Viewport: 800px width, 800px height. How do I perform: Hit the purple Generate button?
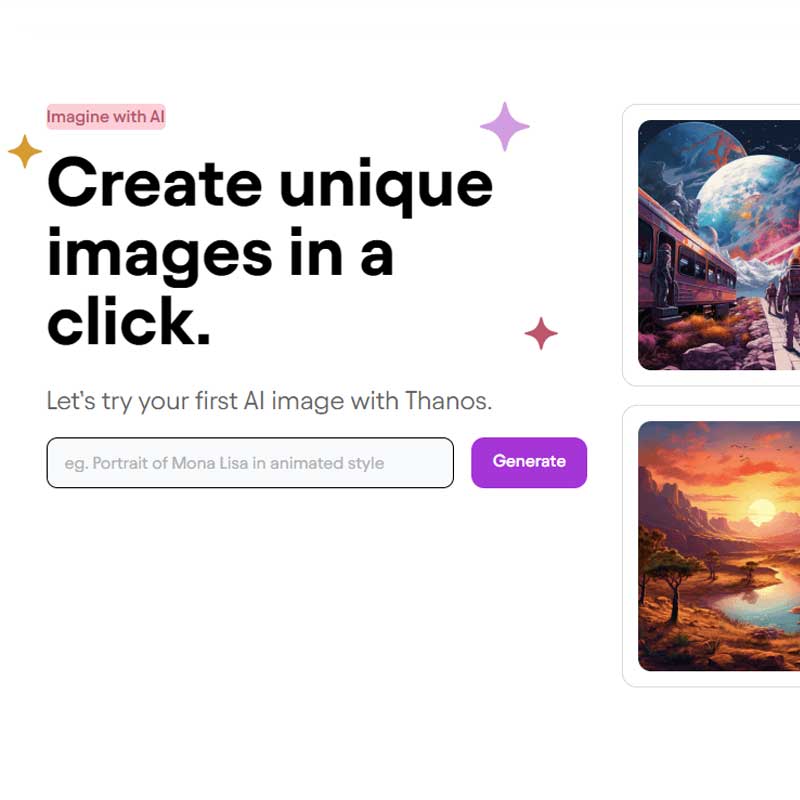[x=529, y=462]
